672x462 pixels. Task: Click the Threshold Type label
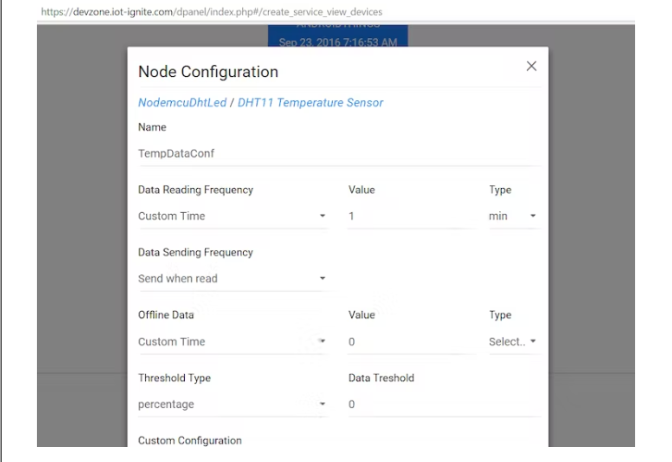pyautogui.click(x=174, y=378)
